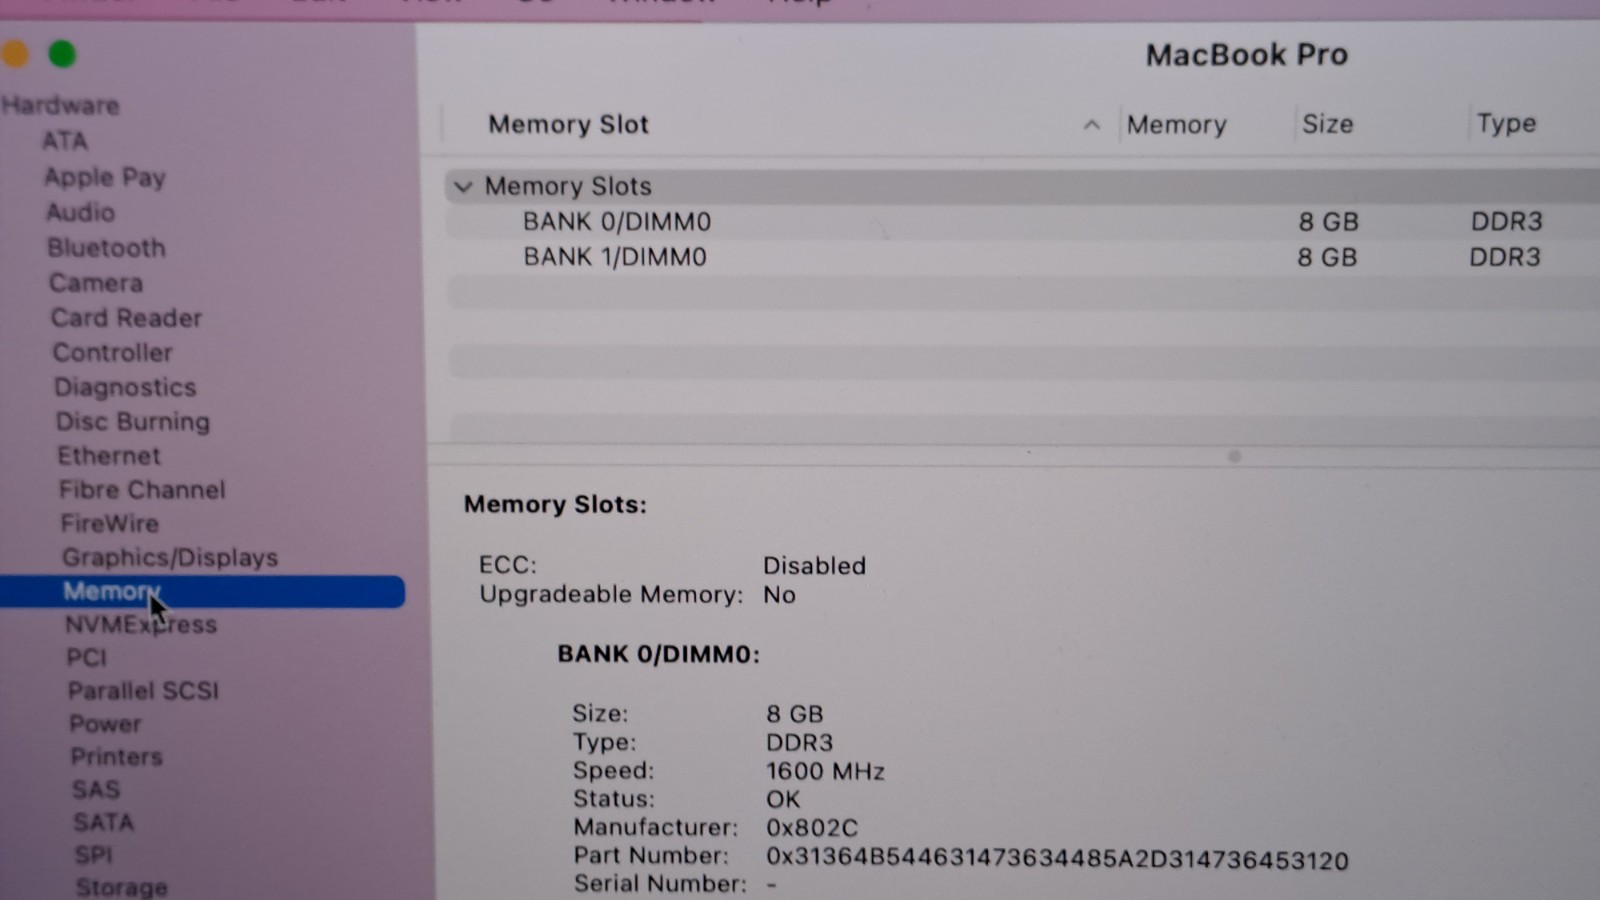This screenshot has height=900, width=1600.
Task: Select SPI in the sidebar
Action: point(93,855)
